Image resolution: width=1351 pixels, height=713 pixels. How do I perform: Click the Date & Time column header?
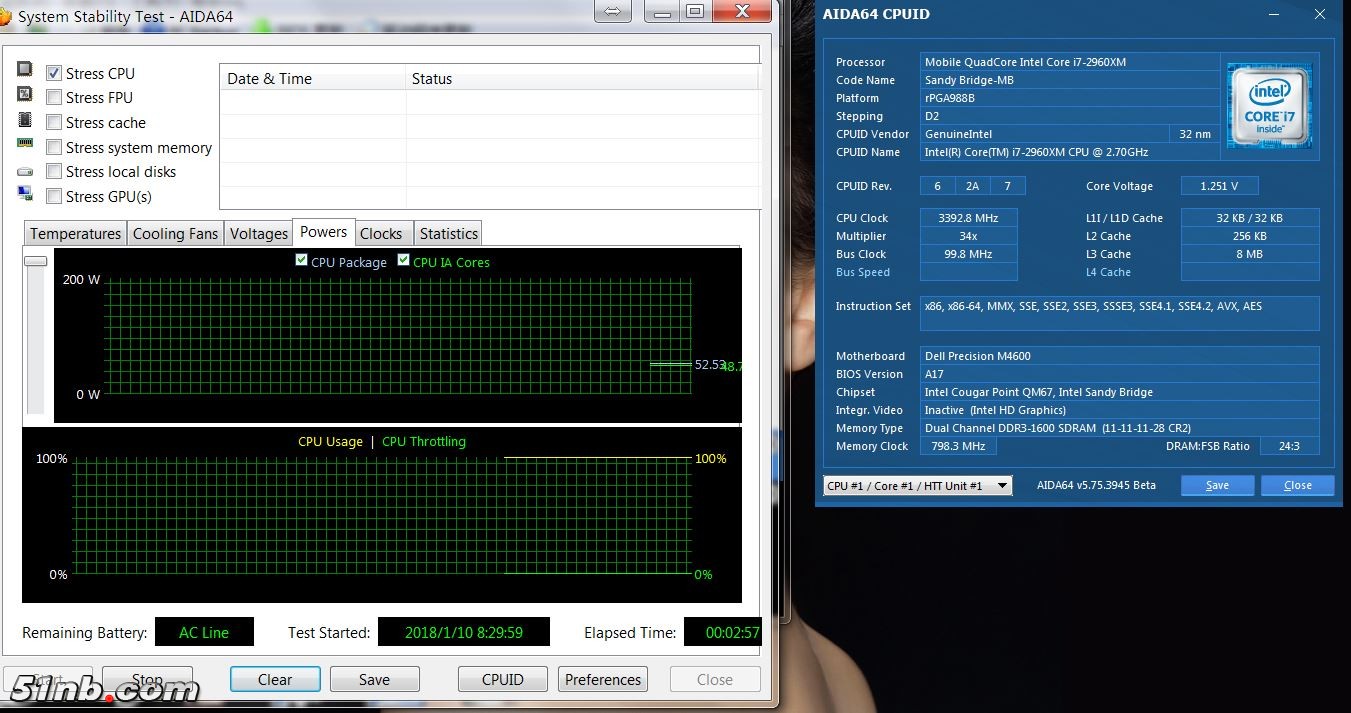(270, 79)
